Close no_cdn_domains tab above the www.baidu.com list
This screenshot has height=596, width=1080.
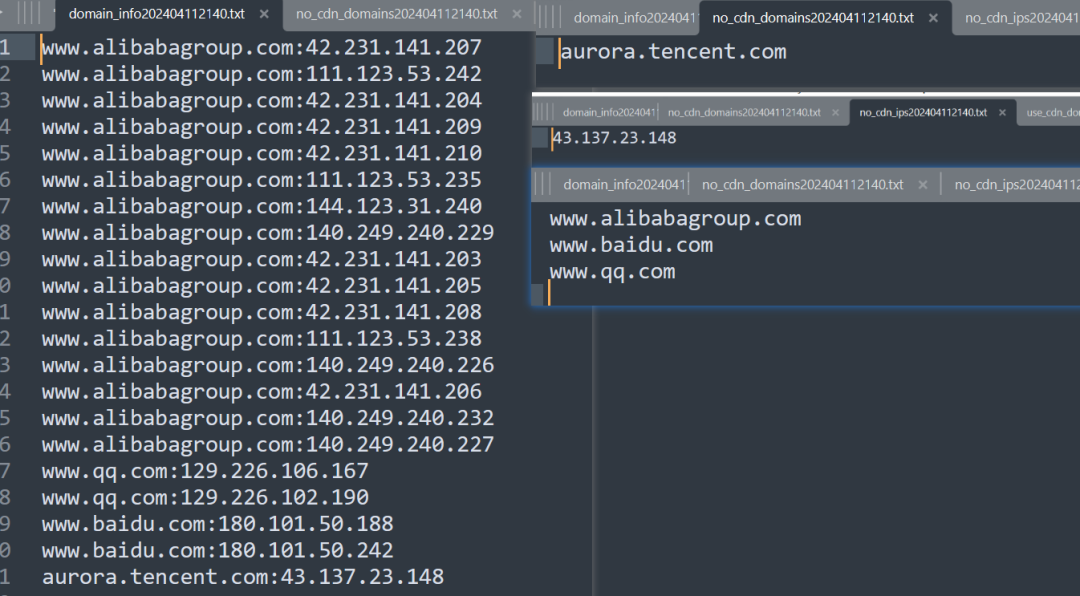(x=923, y=185)
